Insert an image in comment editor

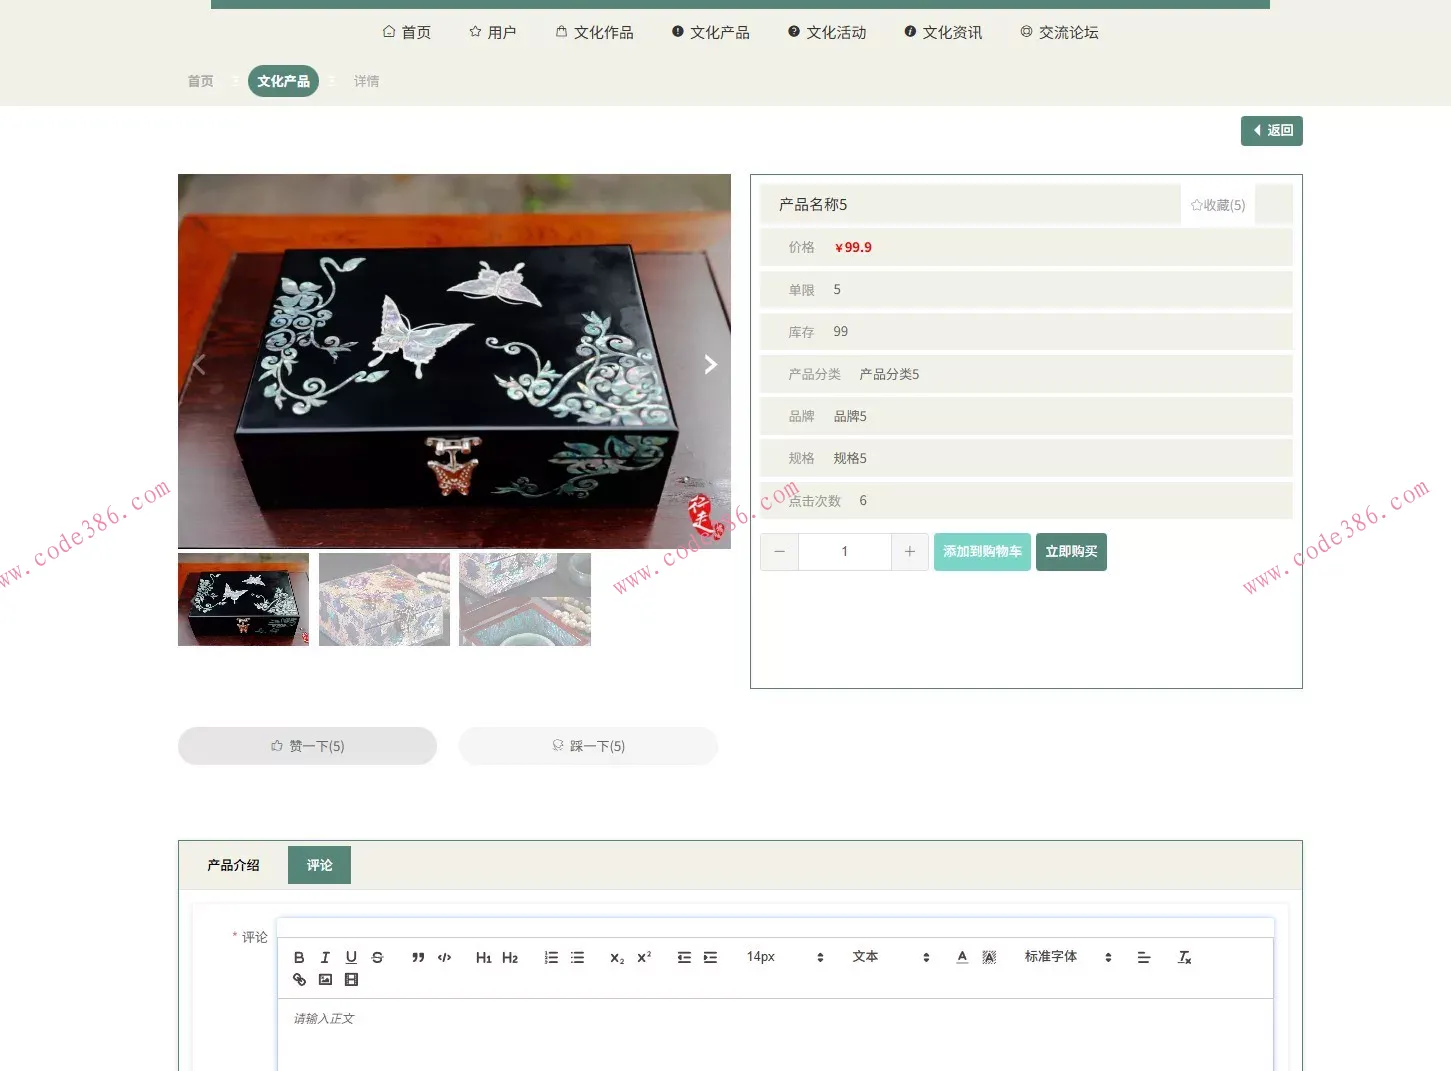[x=324, y=979]
